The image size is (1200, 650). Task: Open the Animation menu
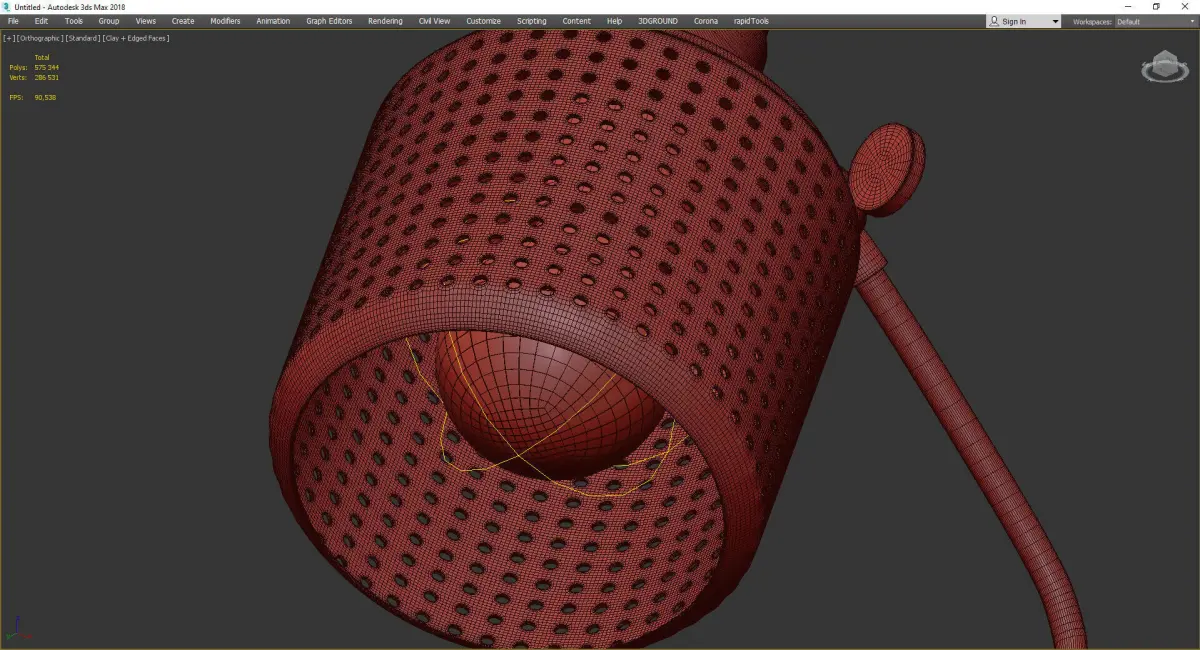273,21
